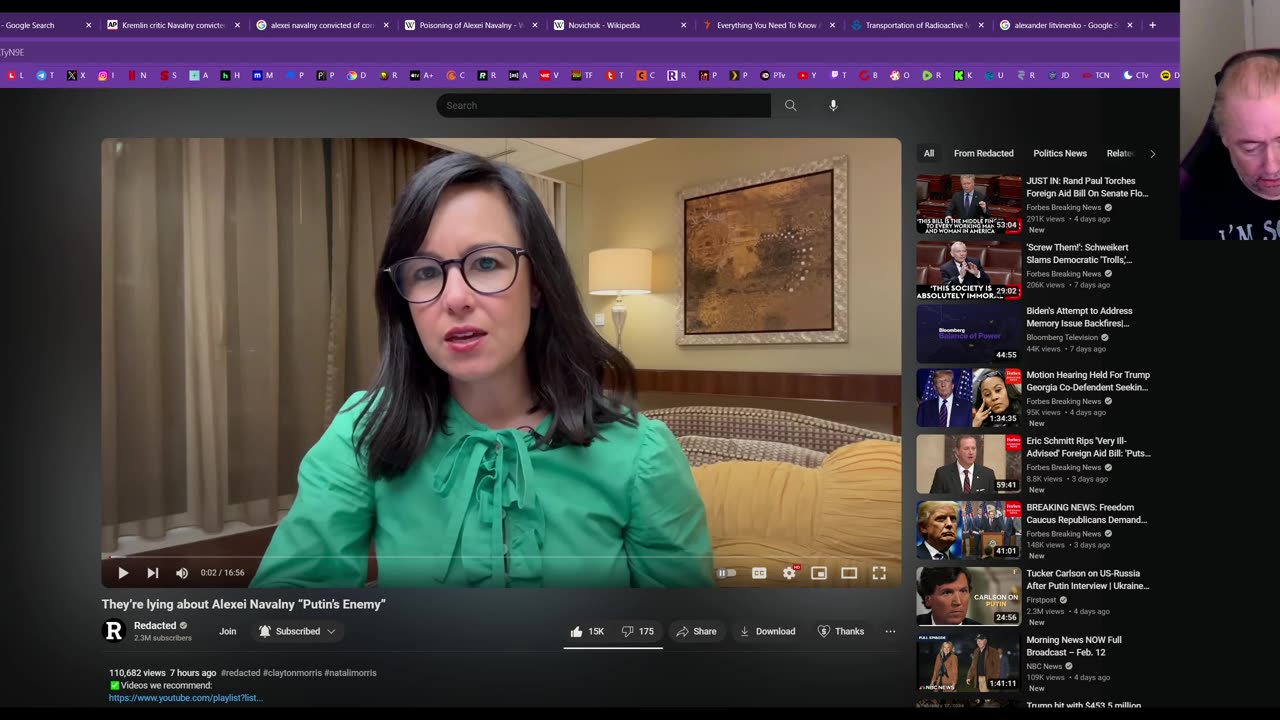Click the search magnifier button
This screenshot has height=720, width=1280.
[x=790, y=105]
